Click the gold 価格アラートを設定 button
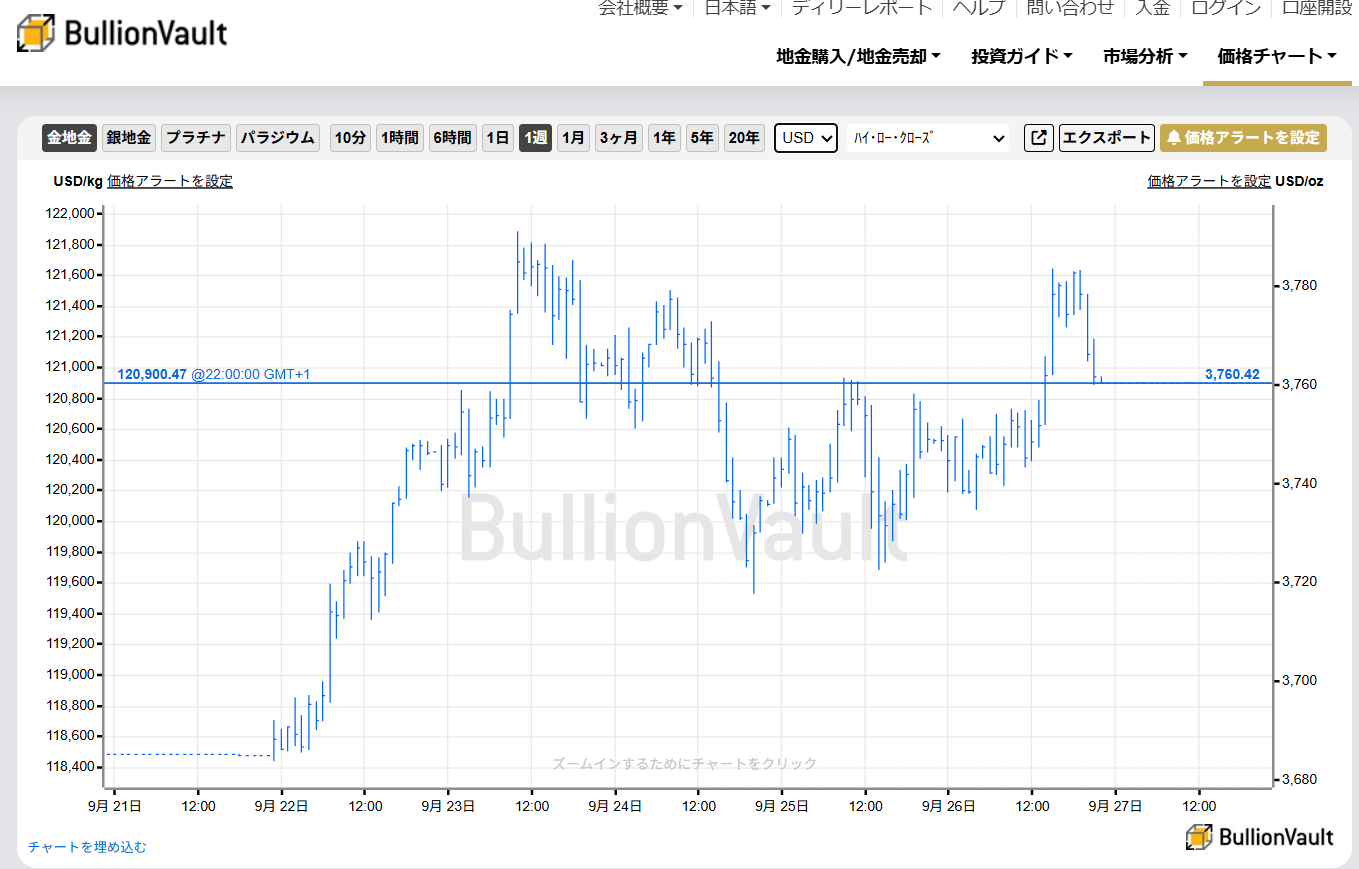1359x869 pixels. [x=1243, y=138]
